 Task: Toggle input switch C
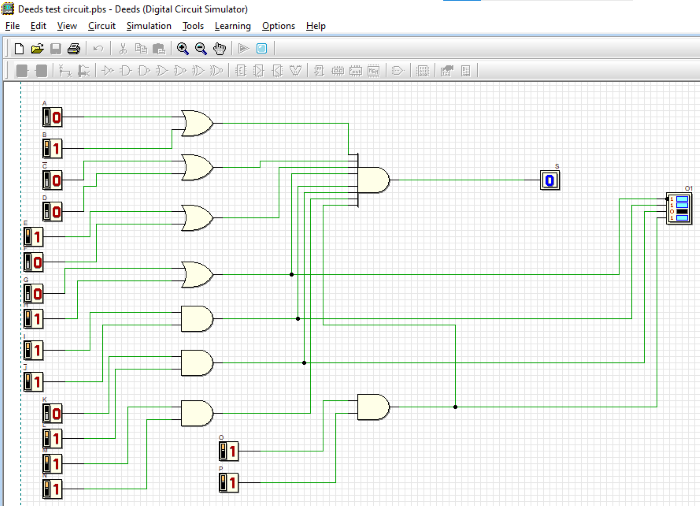pyautogui.click(x=52, y=180)
